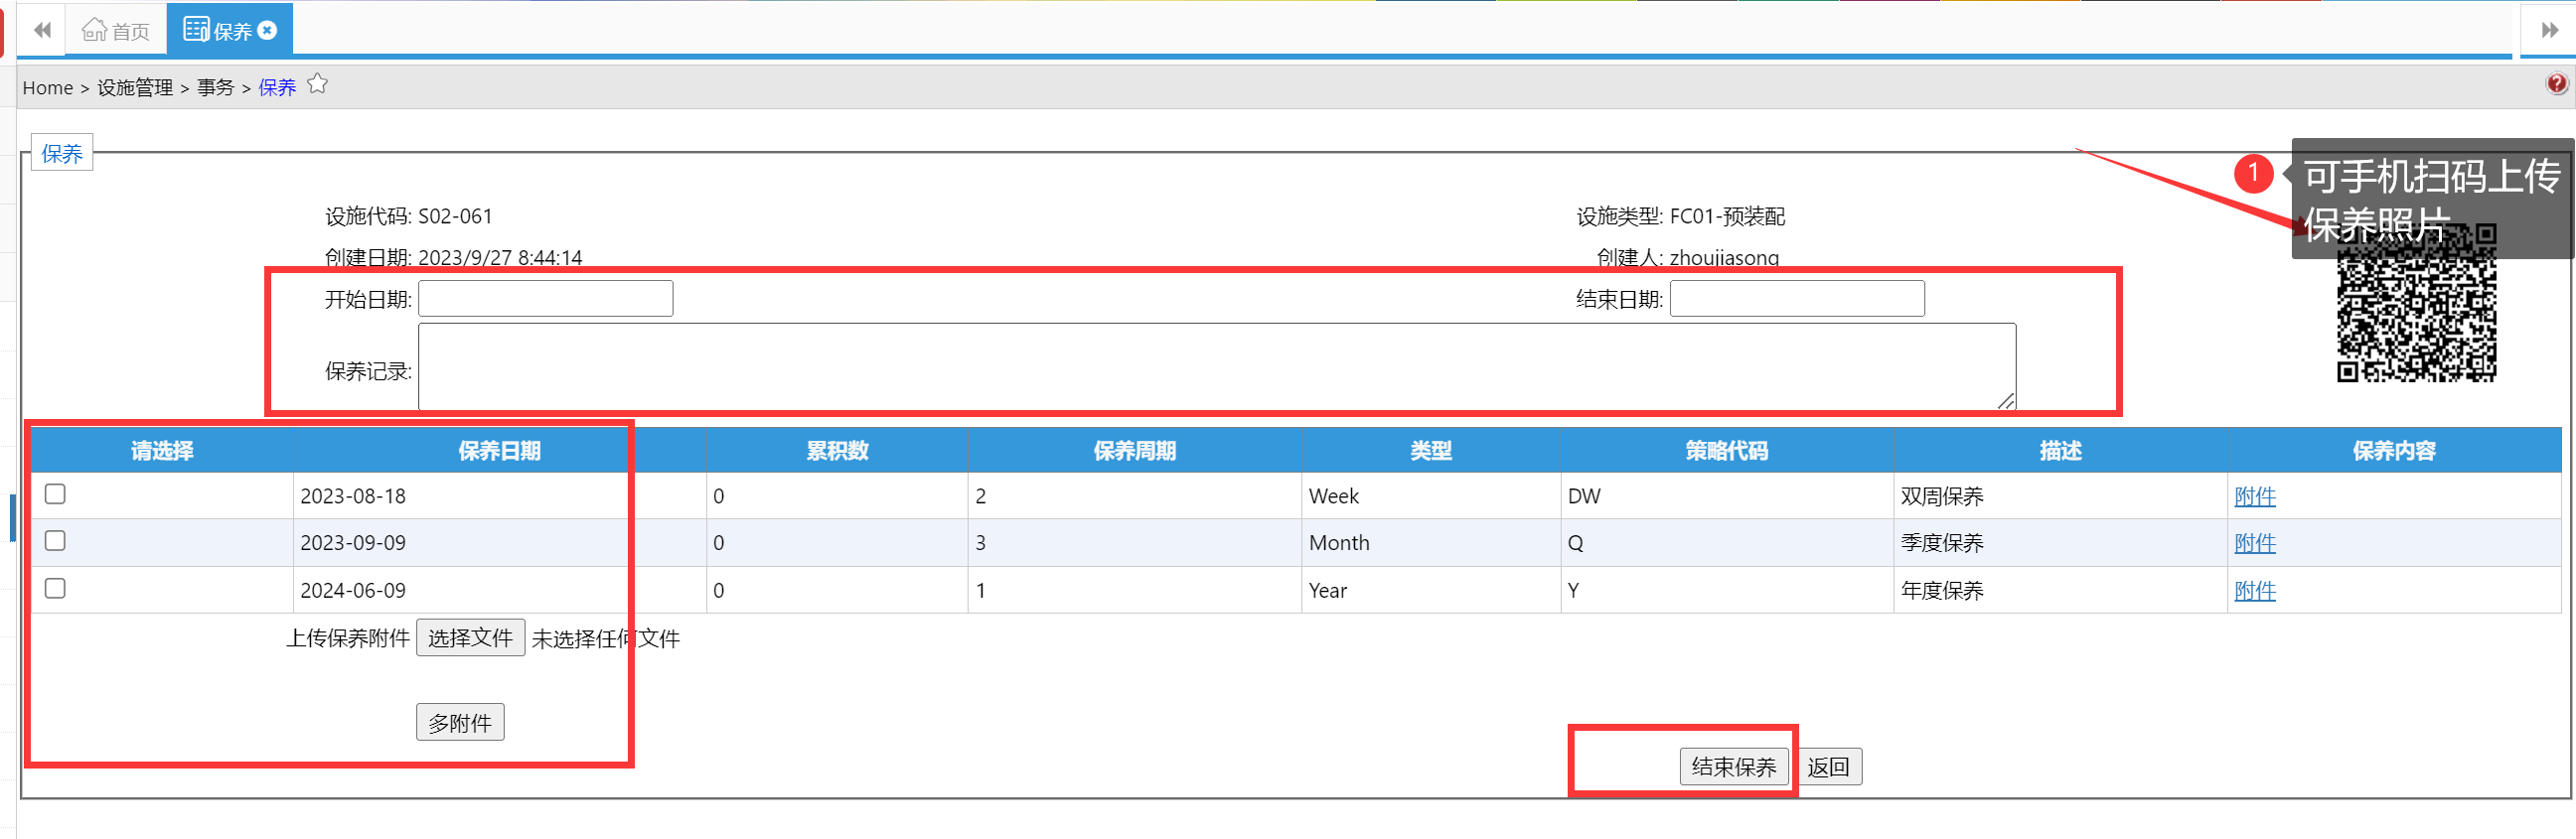This screenshot has height=839, width=2576.
Task: Open 附件 link for 双周保养 row
Action: [x=2254, y=496]
